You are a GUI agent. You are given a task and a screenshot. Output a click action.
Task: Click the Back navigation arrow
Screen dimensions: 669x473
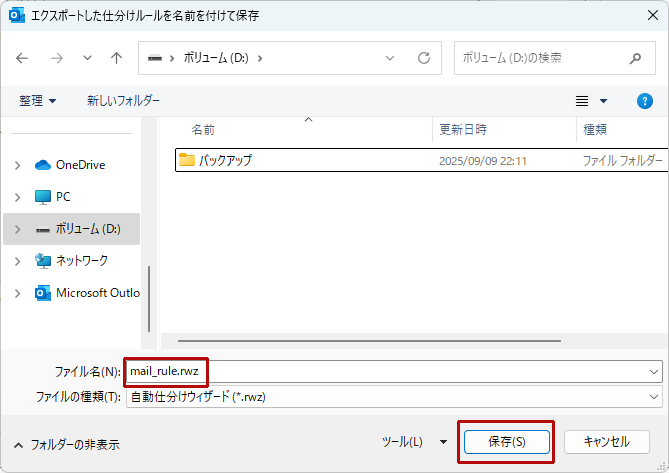[23, 58]
